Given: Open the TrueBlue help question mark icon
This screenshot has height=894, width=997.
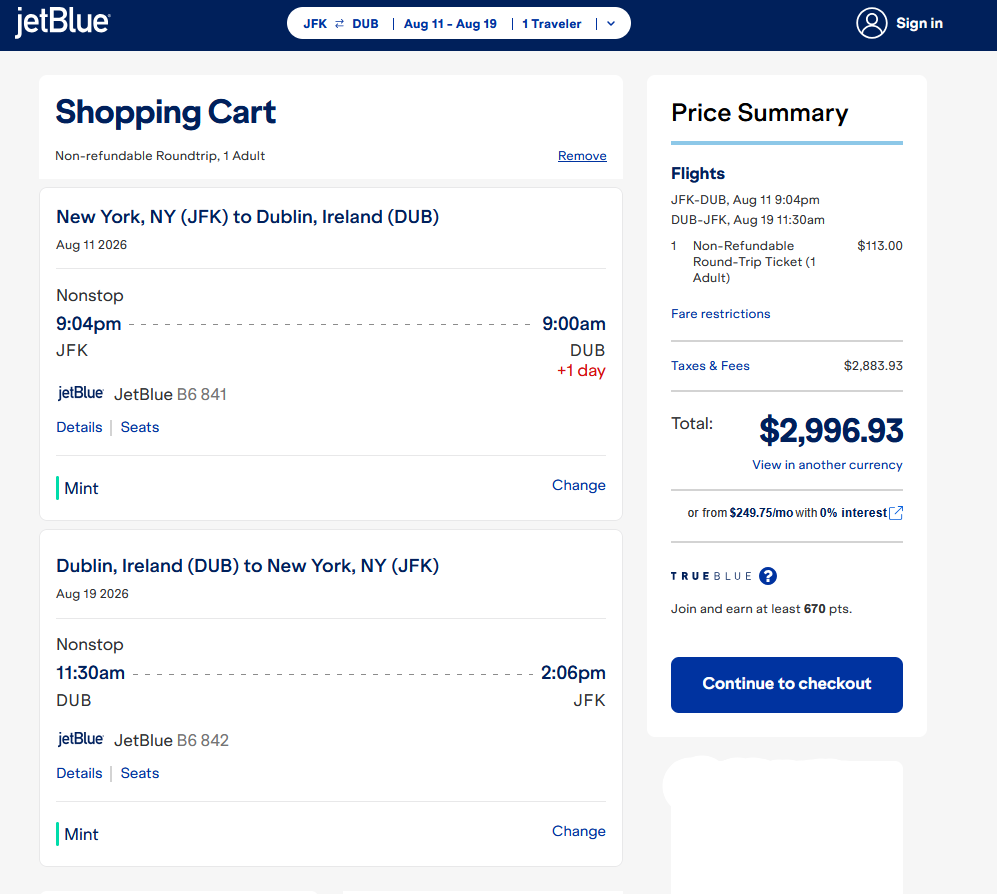Looking at the screenshot, I should click(767, 576).
